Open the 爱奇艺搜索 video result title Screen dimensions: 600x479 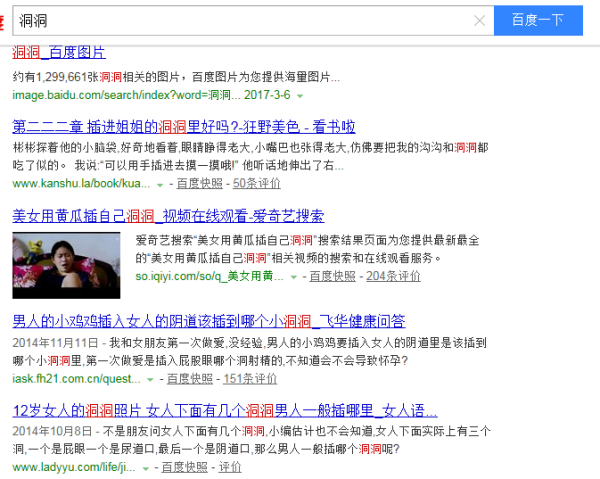point(168,216)
